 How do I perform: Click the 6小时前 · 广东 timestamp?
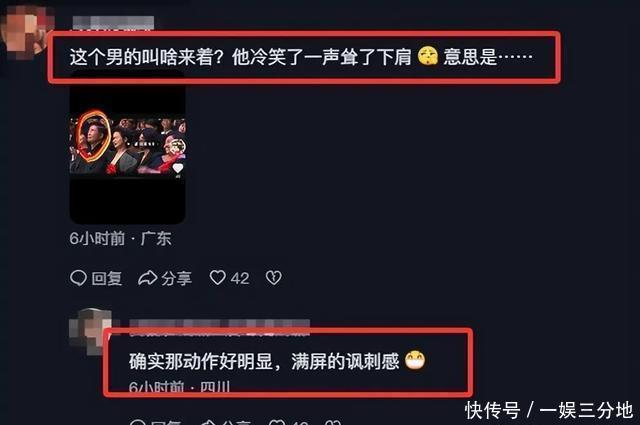click(120, 238)
